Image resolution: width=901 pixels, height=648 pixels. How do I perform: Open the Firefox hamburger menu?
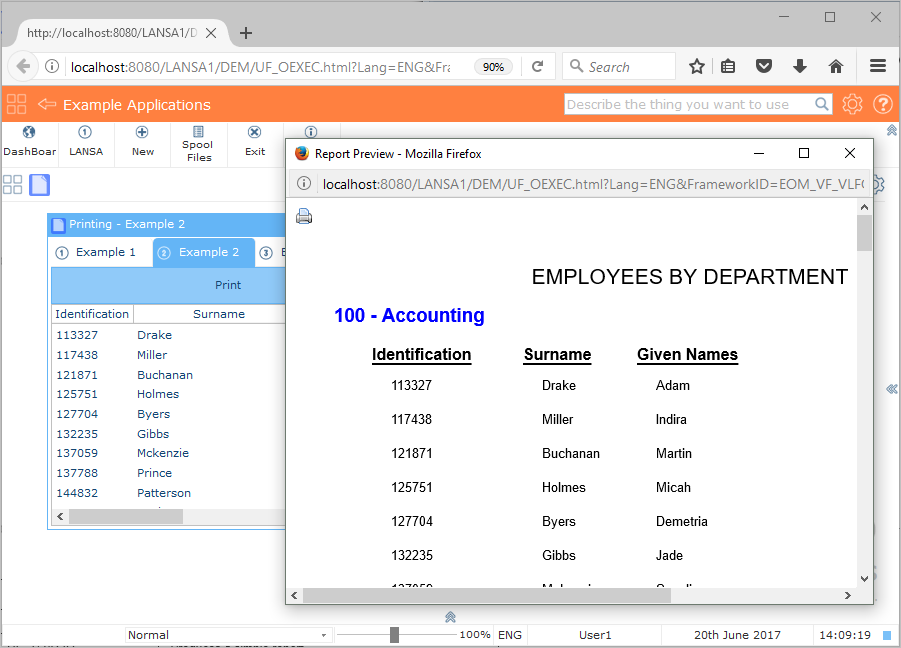(878, 66)
